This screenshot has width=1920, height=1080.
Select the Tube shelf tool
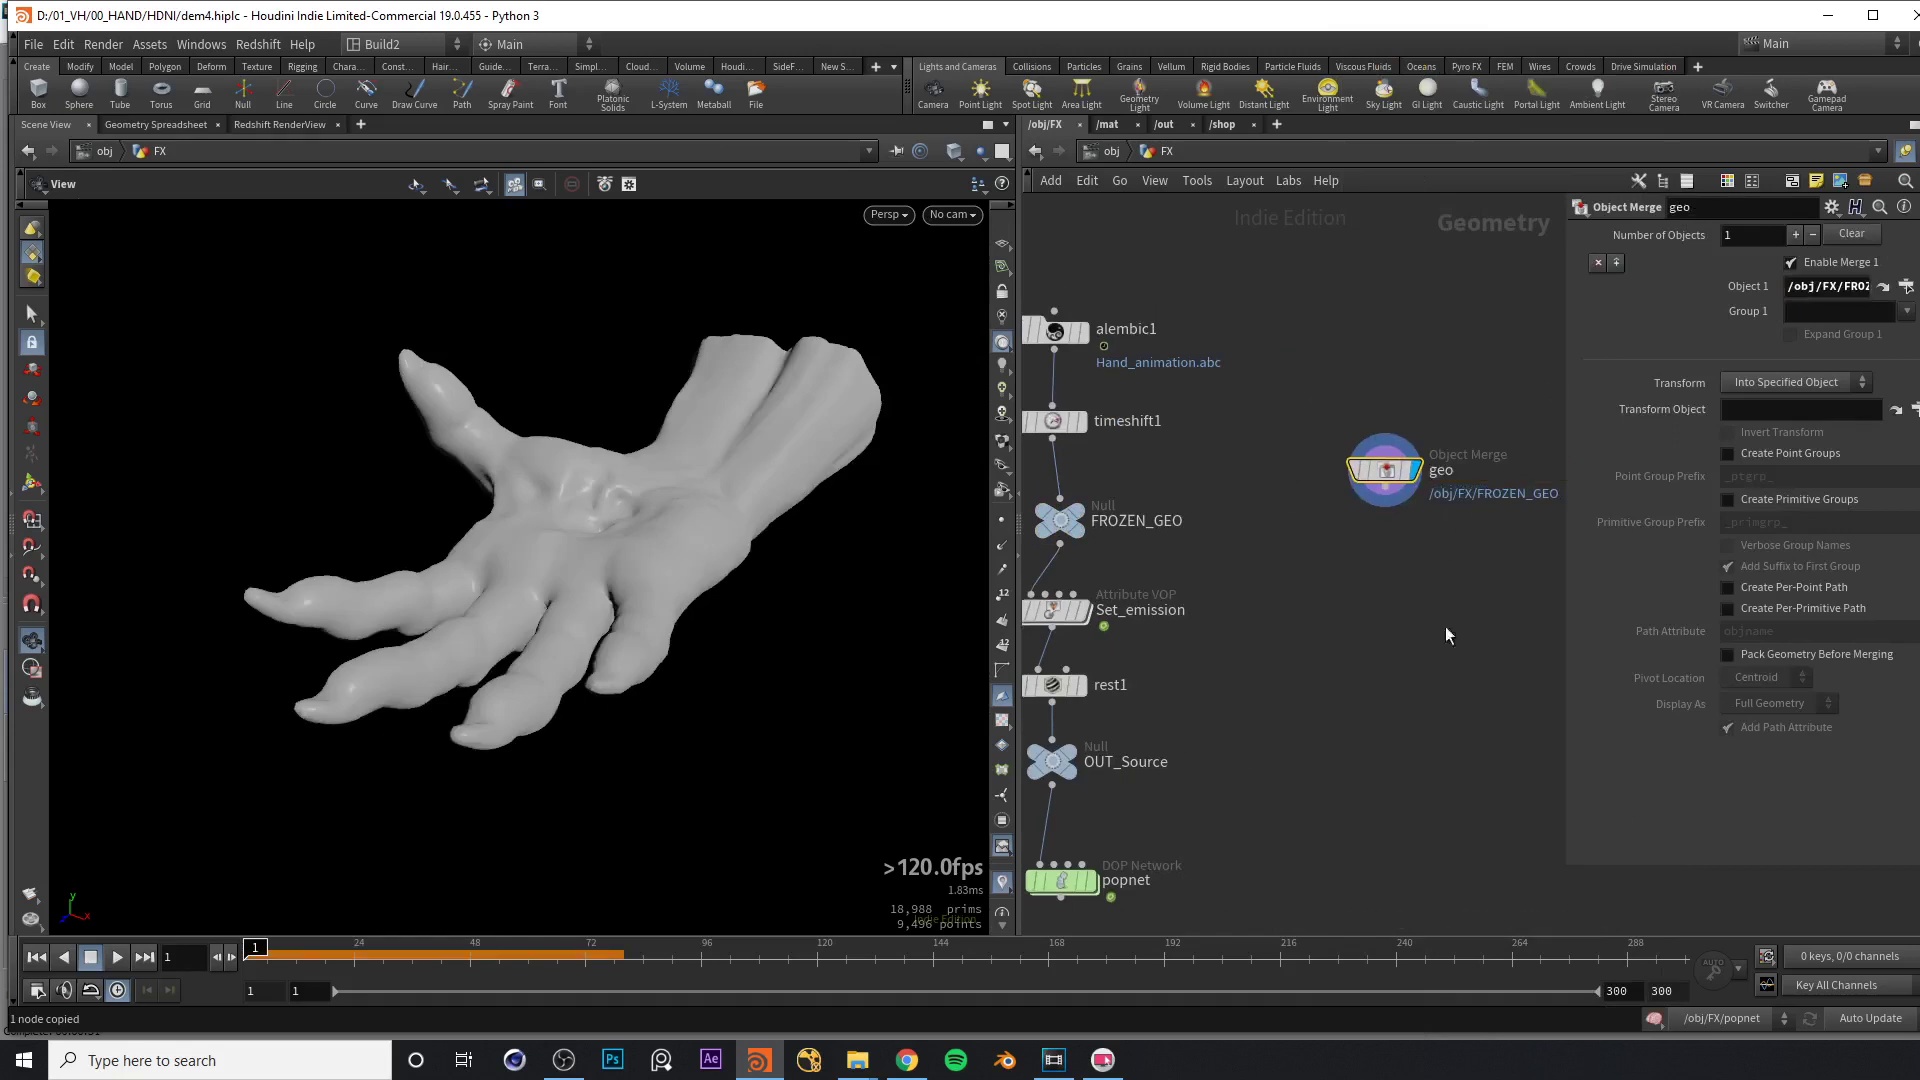[x=120, y=94]
